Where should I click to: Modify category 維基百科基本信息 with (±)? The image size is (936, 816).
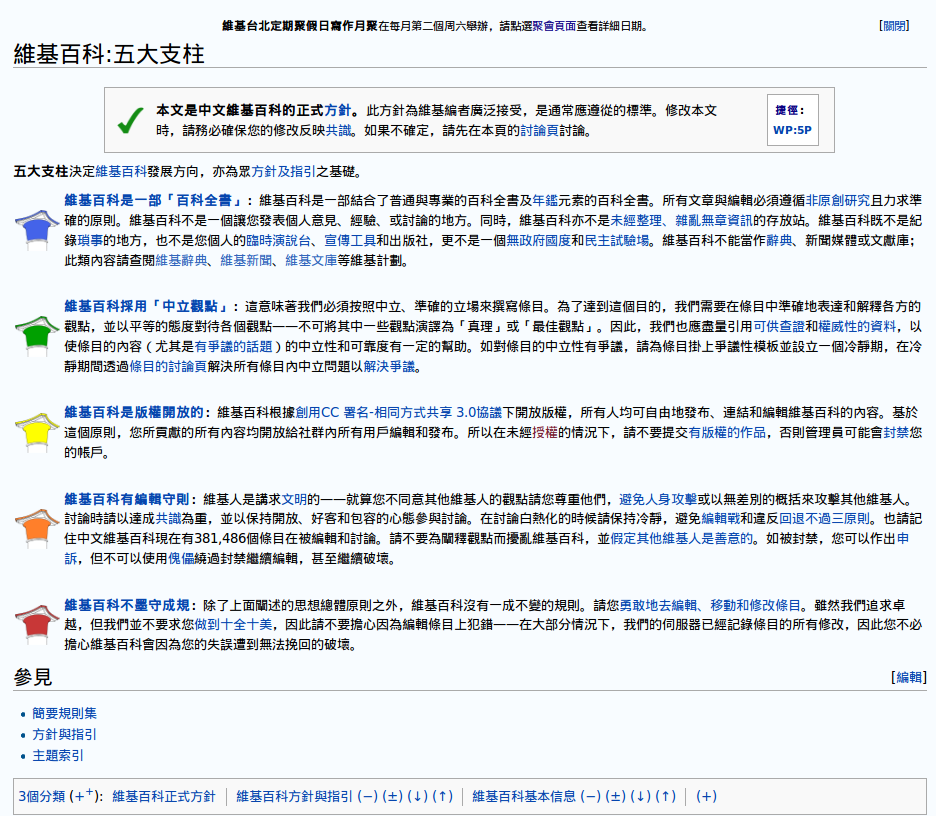[615, 796]
